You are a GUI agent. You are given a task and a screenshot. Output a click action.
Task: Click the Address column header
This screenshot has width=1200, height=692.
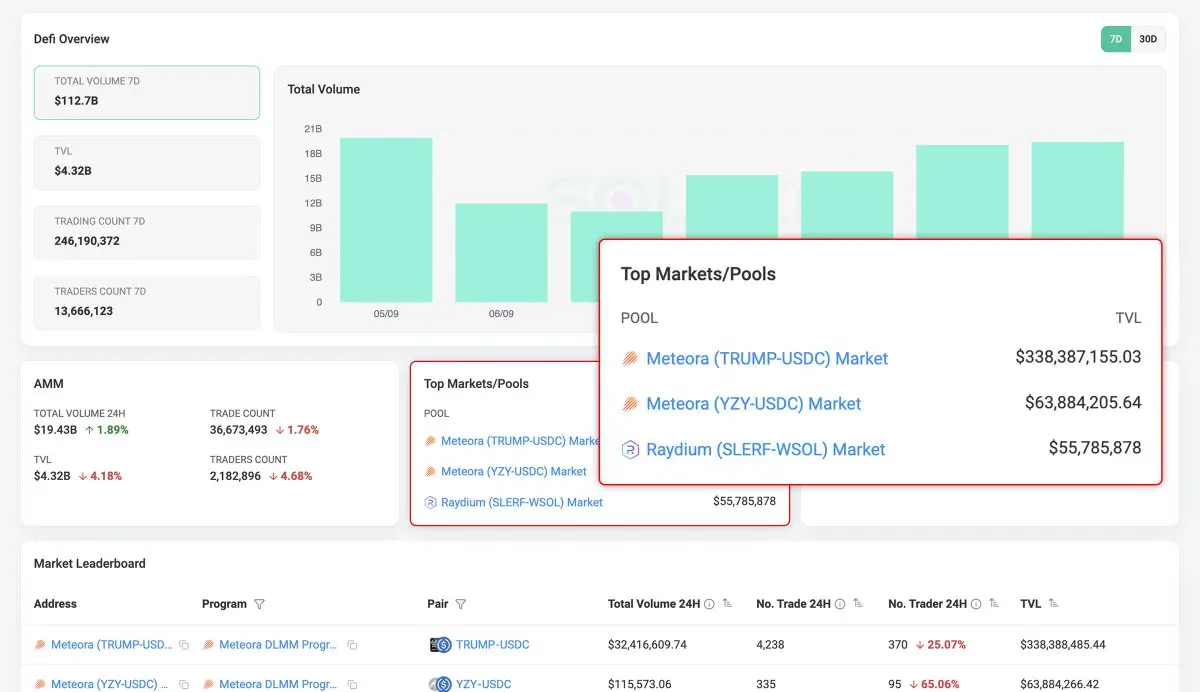pos(55,604)
